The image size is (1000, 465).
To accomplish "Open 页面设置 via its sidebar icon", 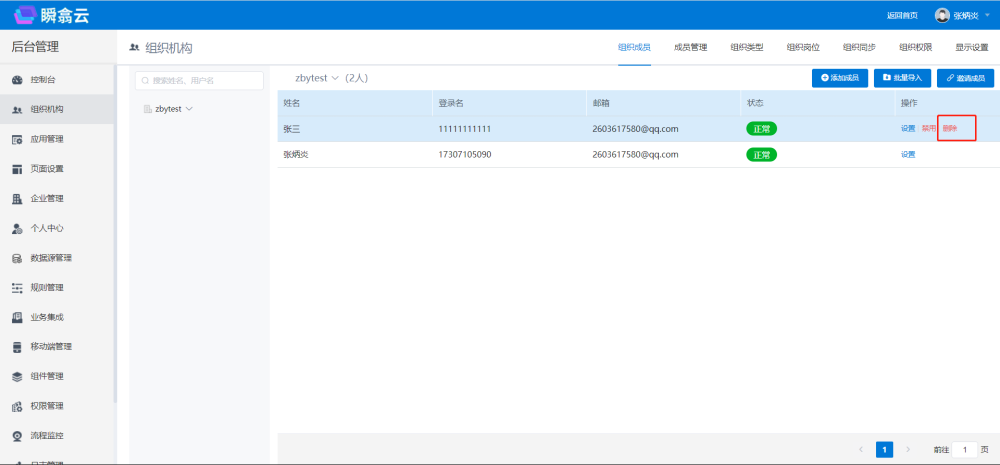I will coord(17,169).
